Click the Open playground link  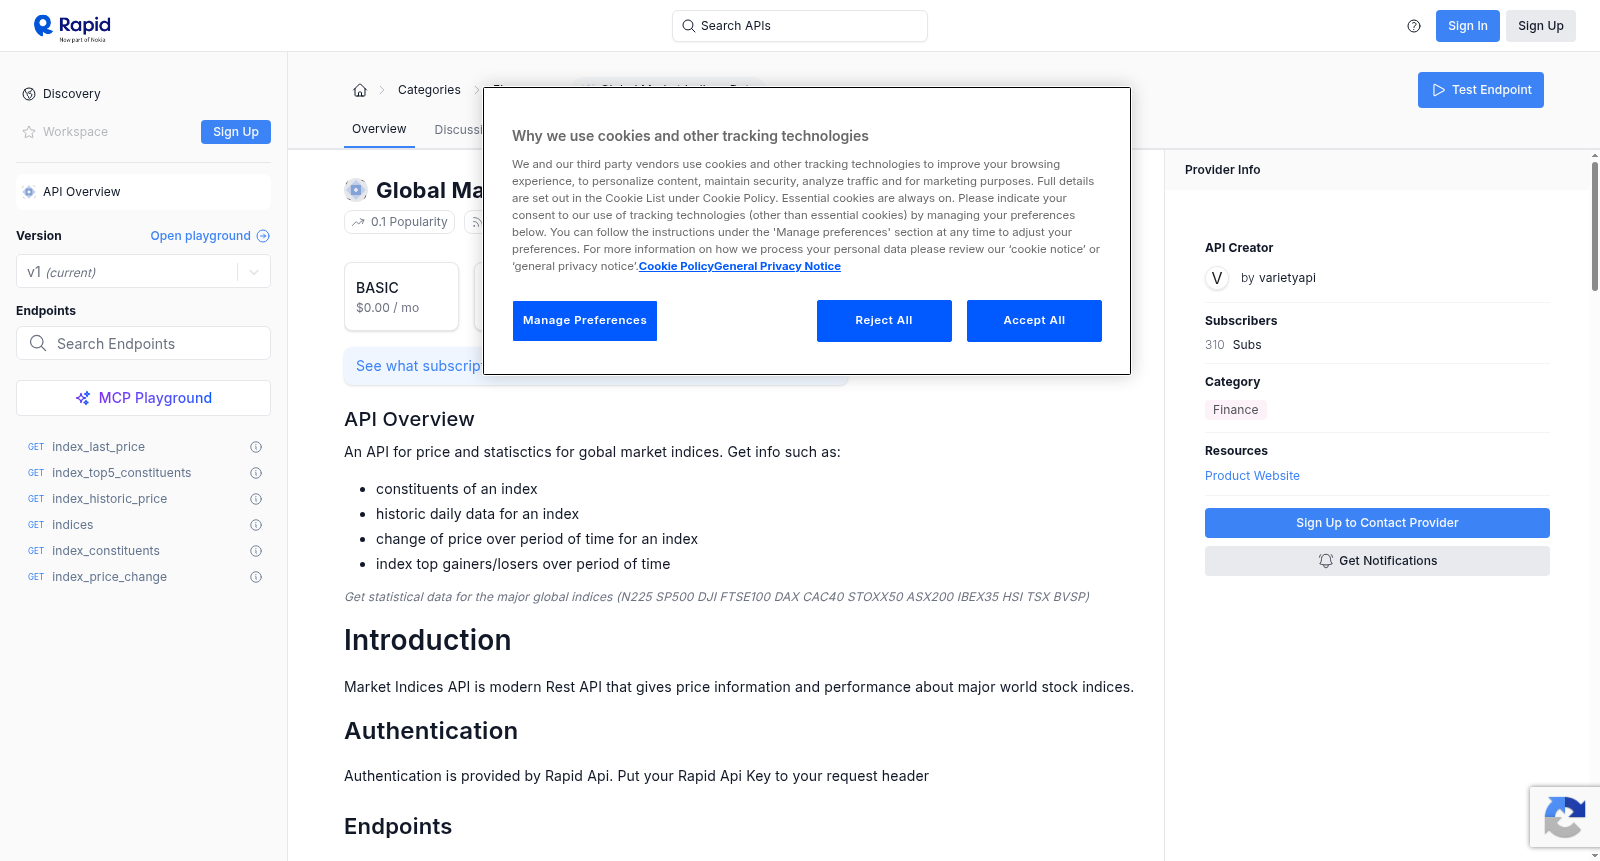tap(201, 236)
